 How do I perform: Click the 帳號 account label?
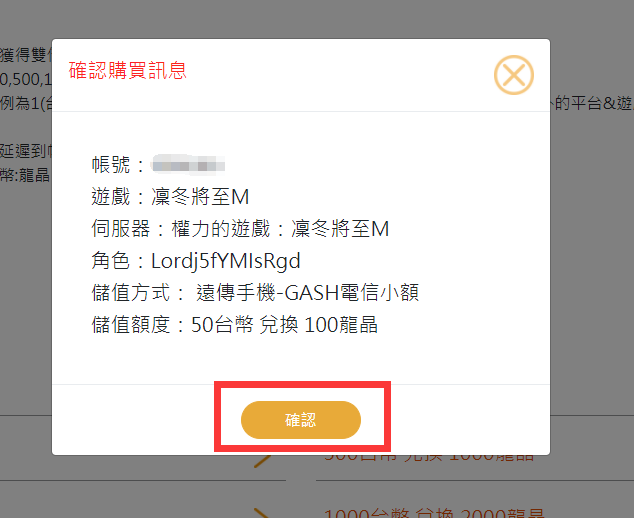[x=112, y=165]
